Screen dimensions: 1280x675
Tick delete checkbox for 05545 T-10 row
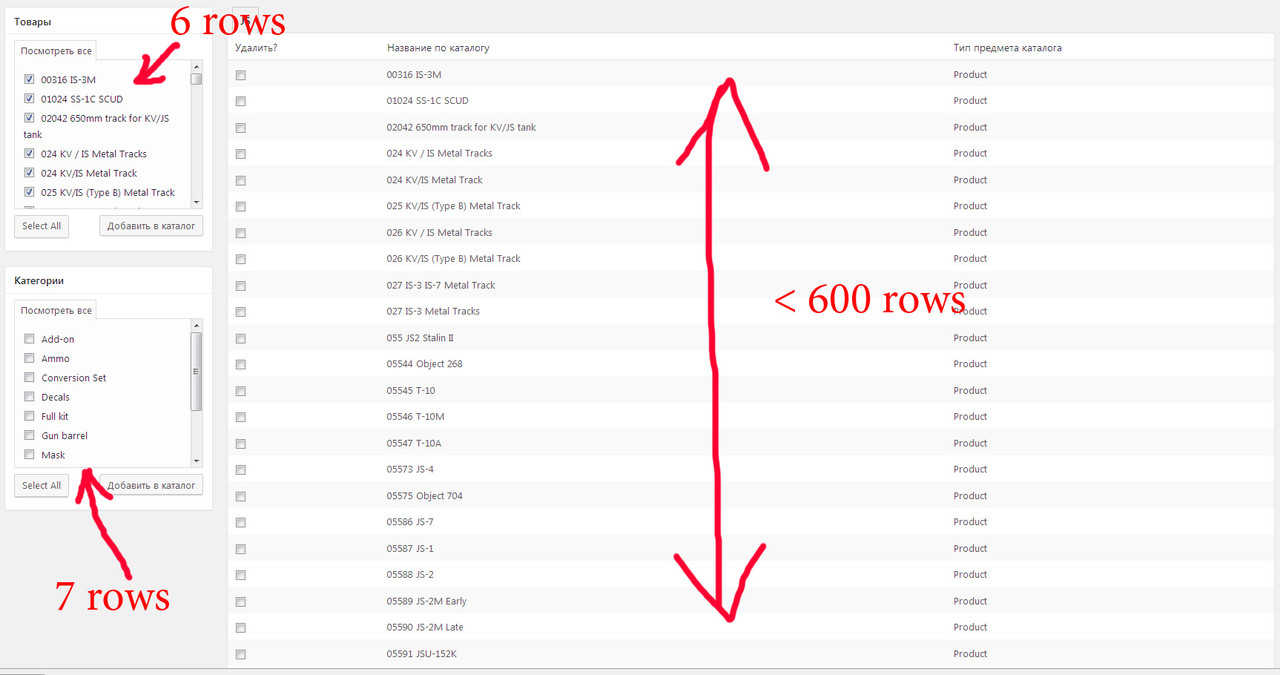click(x=241, y=391)
